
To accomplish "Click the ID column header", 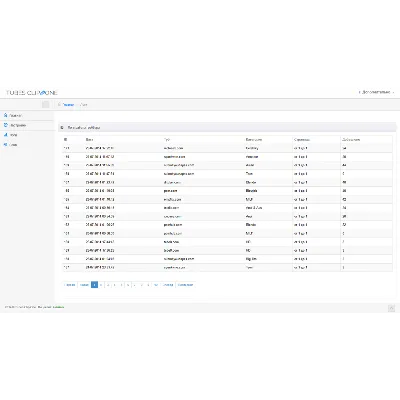I will pyautogui.click(x=65, y=140).
